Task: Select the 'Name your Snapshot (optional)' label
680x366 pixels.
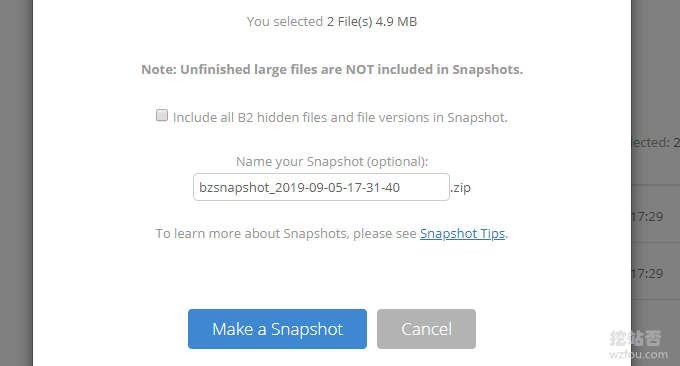Action: (x=332, y=161)
